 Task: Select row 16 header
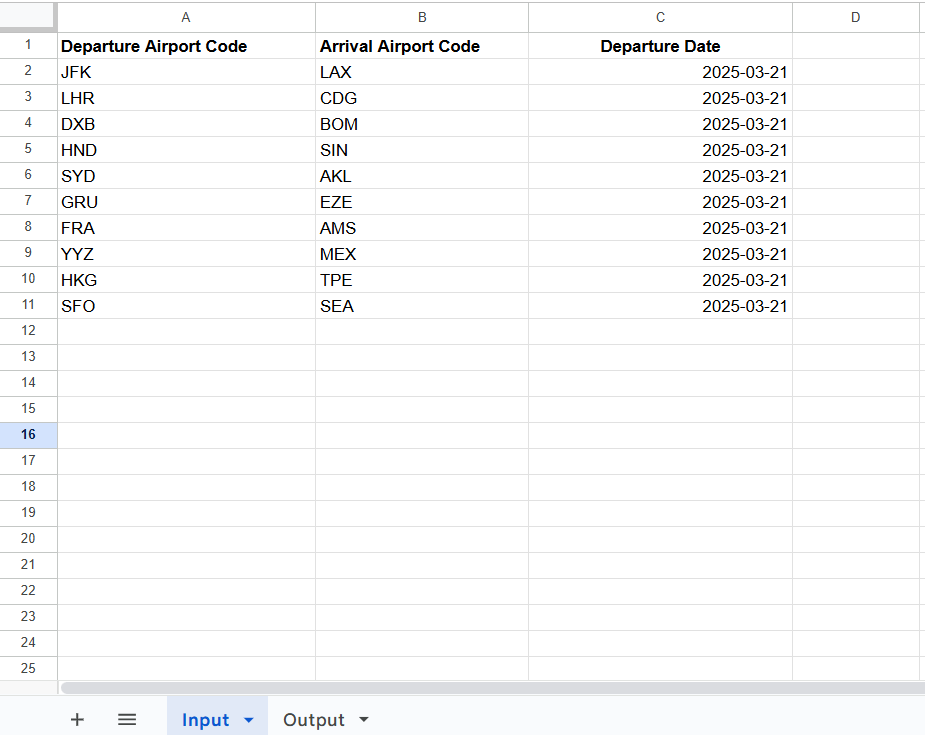click(x=28, y=435)
